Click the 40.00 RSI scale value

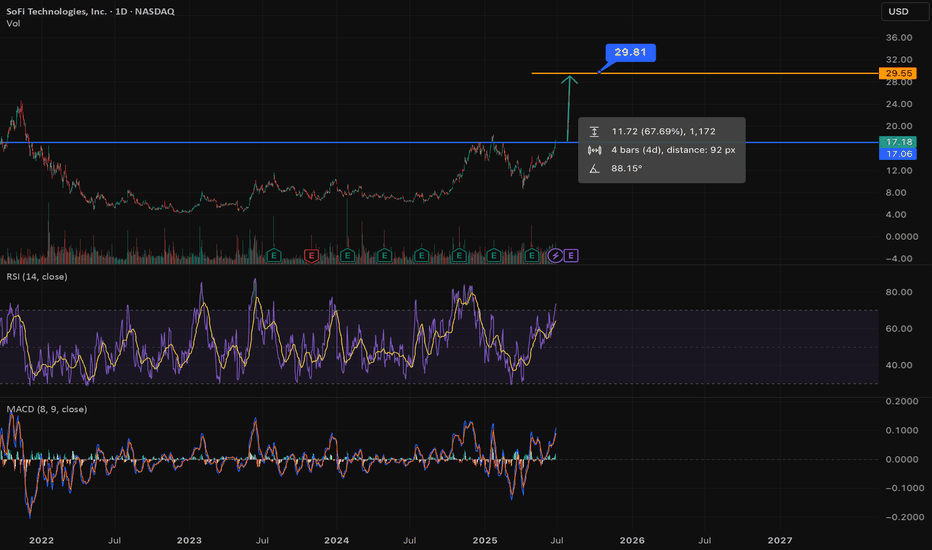coord(899,365)
